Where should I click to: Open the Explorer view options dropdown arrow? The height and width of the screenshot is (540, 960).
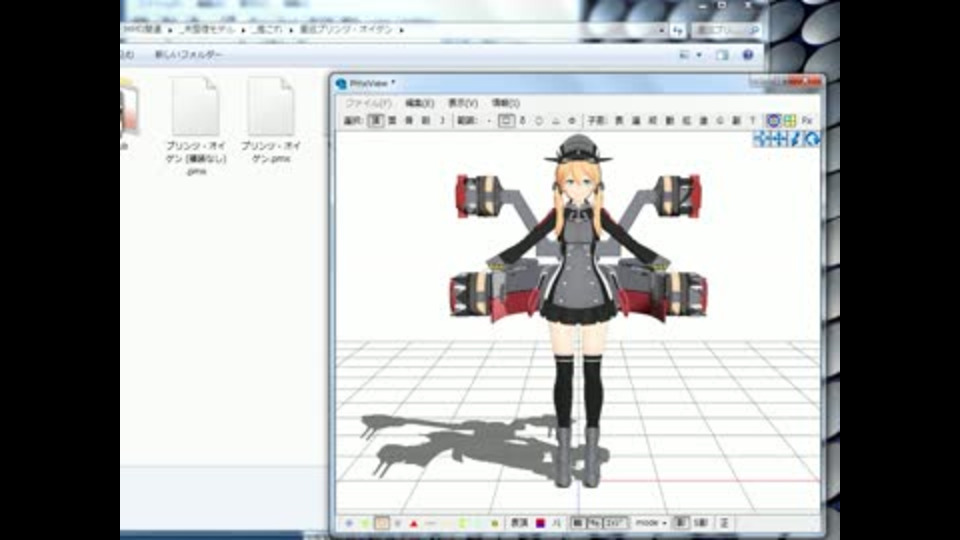699,55
